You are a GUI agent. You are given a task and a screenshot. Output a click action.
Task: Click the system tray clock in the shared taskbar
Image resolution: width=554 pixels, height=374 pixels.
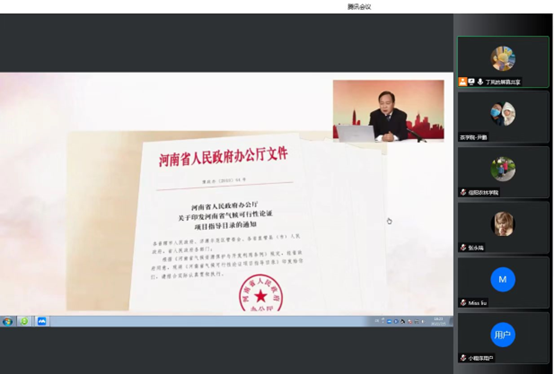(x=439, y=321)
